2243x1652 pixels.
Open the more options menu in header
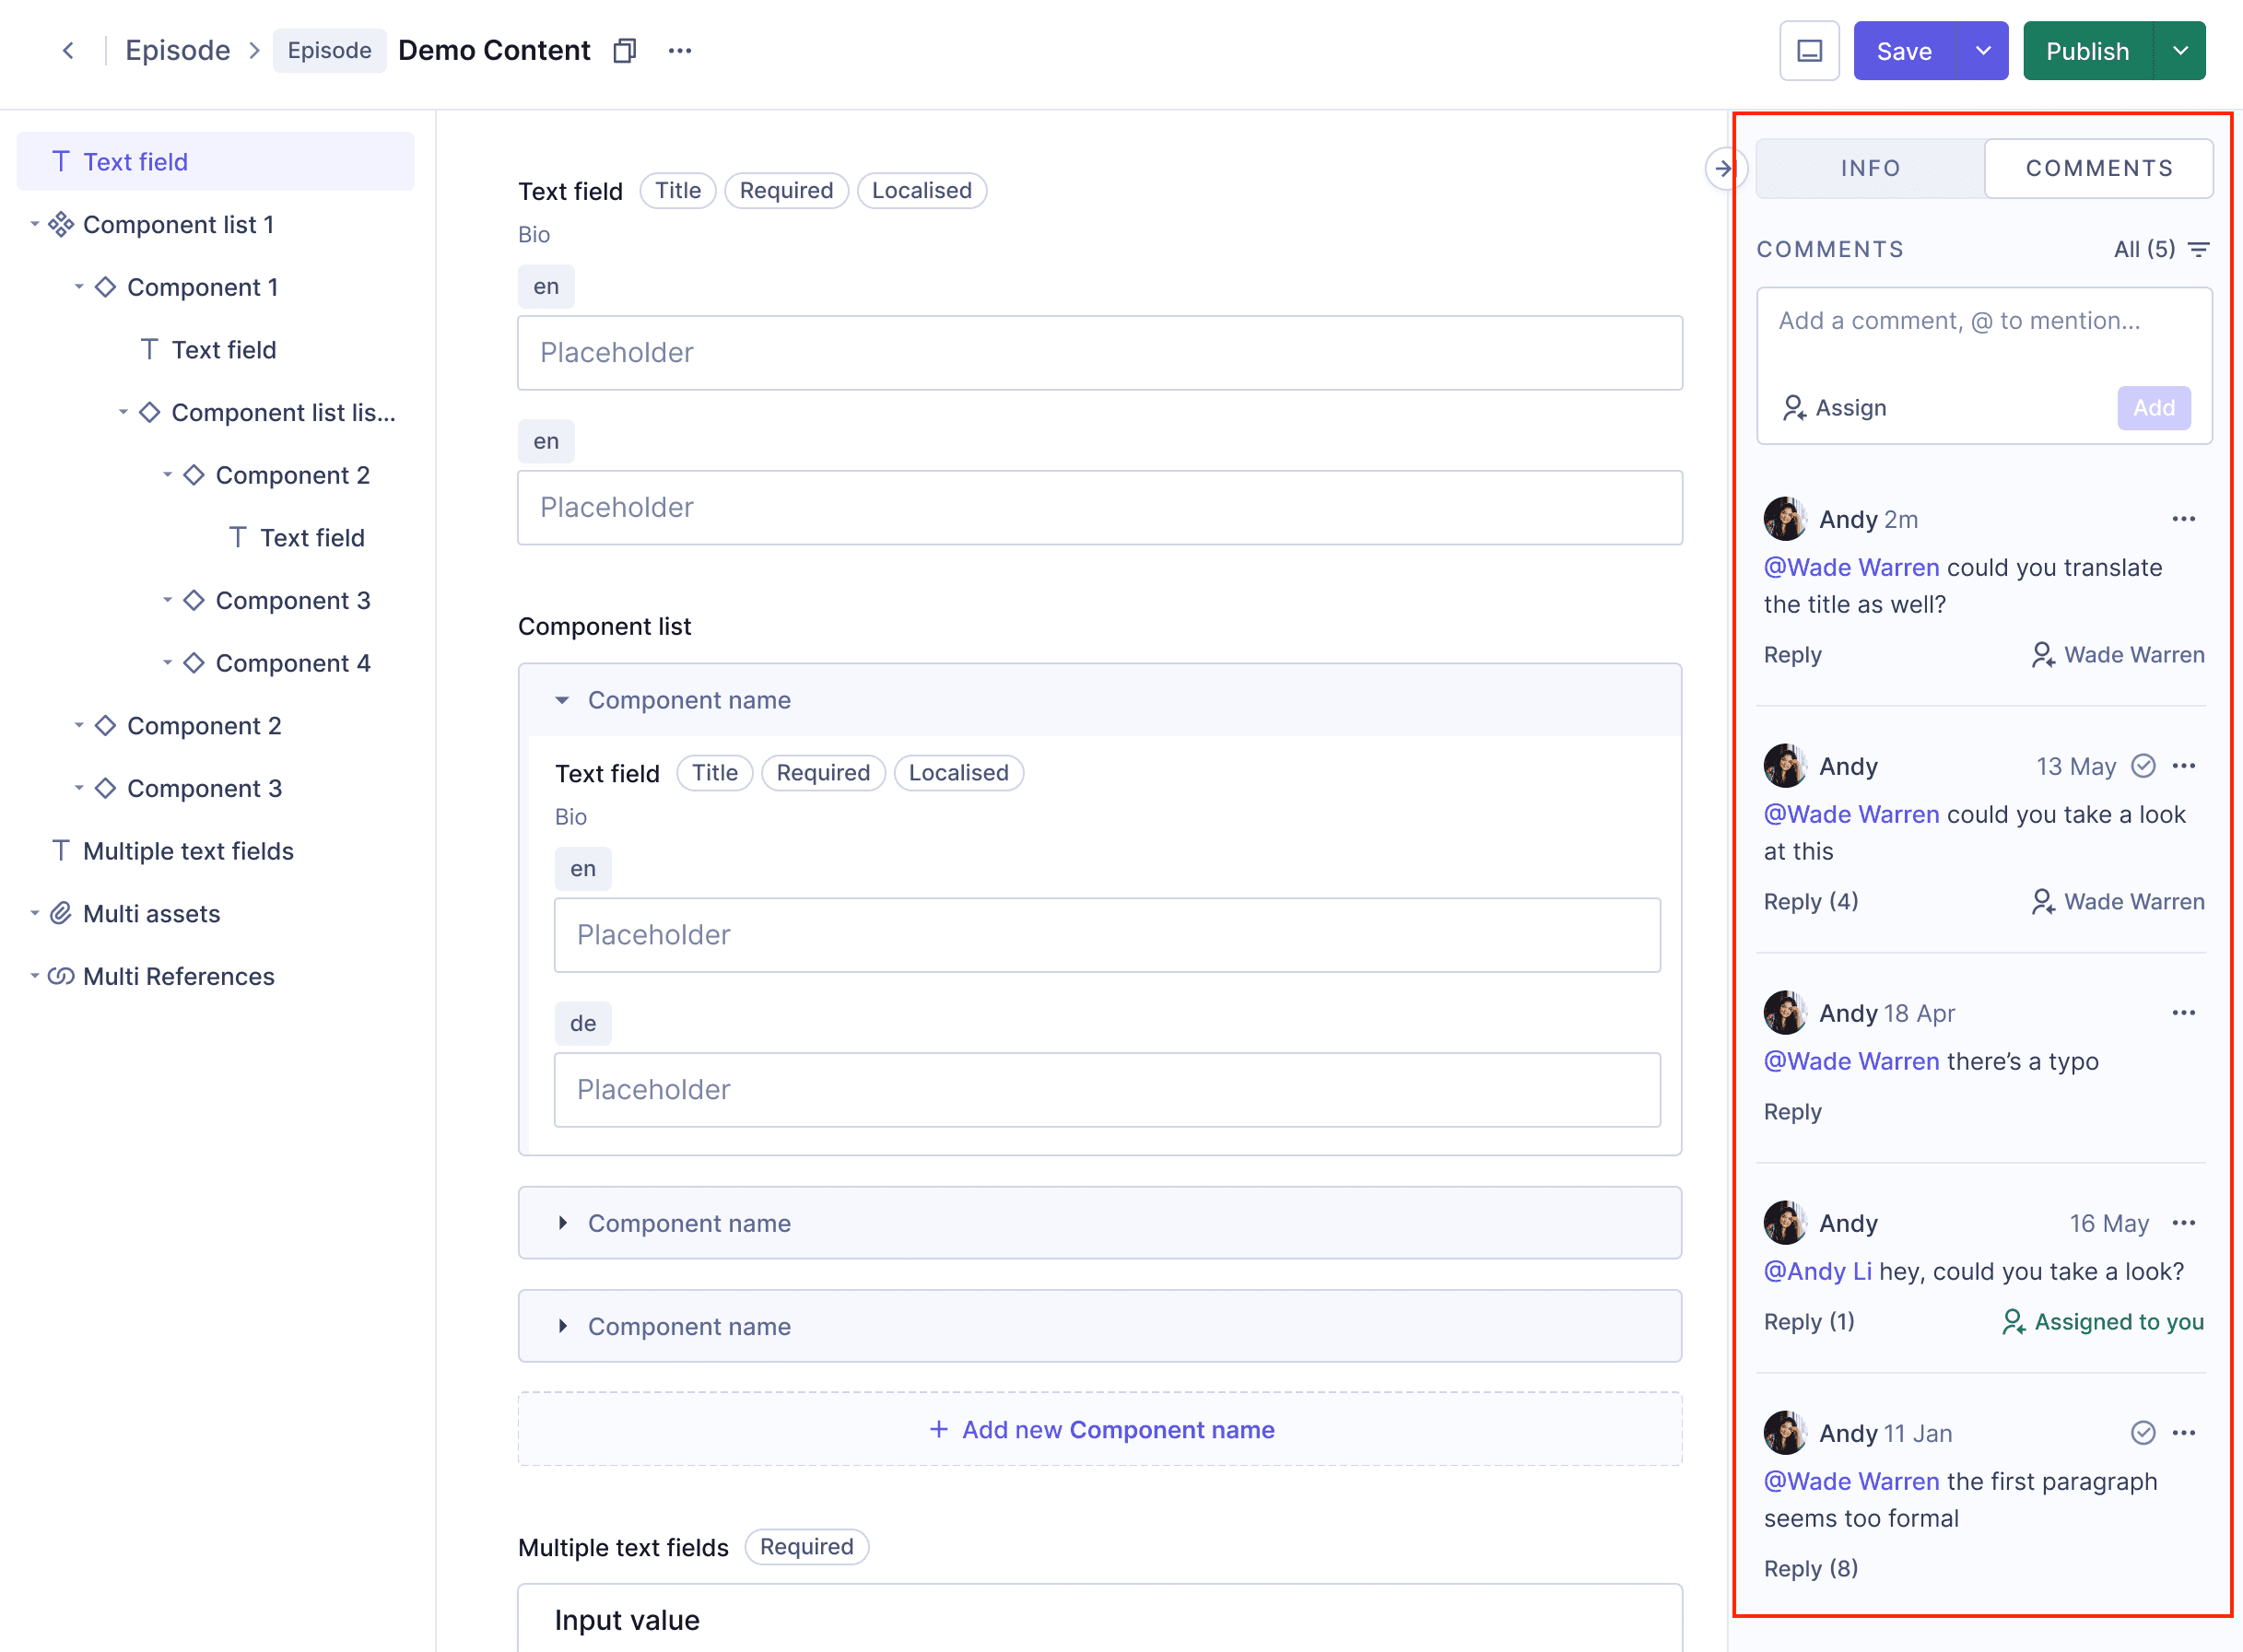pos(680,50)
